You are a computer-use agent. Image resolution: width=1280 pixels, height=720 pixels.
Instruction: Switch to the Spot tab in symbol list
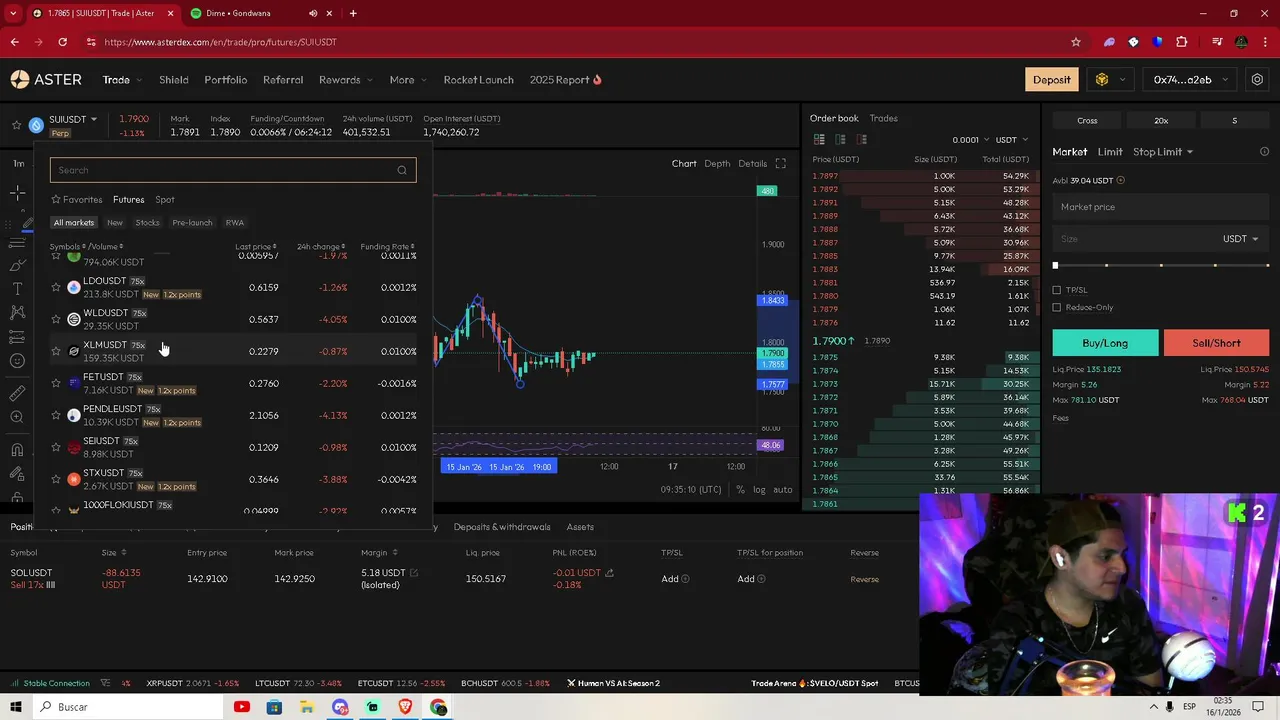(165, 200)
